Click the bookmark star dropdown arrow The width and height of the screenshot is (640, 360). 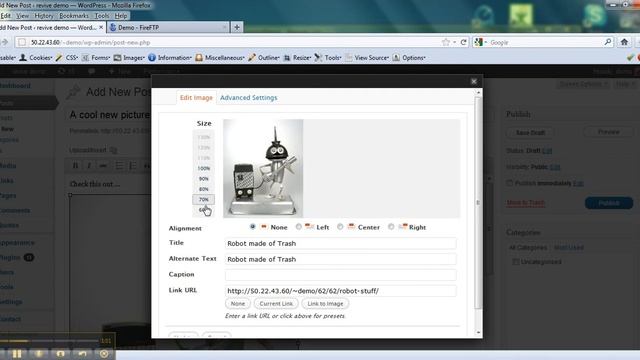[x=455, y=42]
